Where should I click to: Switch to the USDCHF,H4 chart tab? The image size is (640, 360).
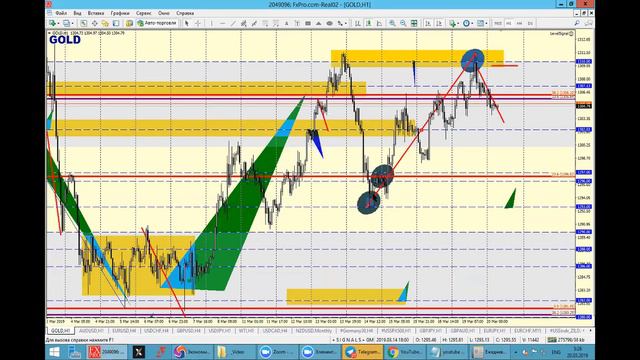pos(156,331)
